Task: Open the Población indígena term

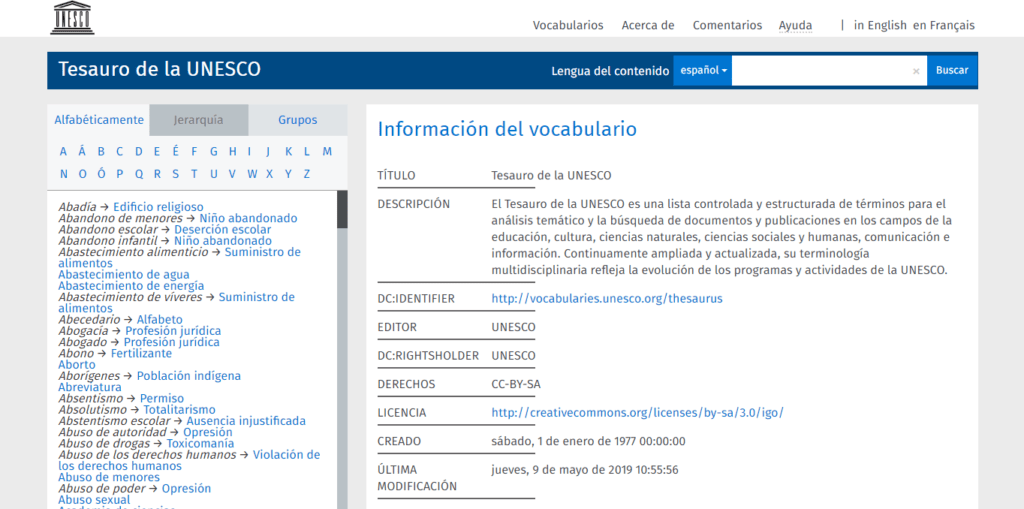Action: tap(189, 376)
